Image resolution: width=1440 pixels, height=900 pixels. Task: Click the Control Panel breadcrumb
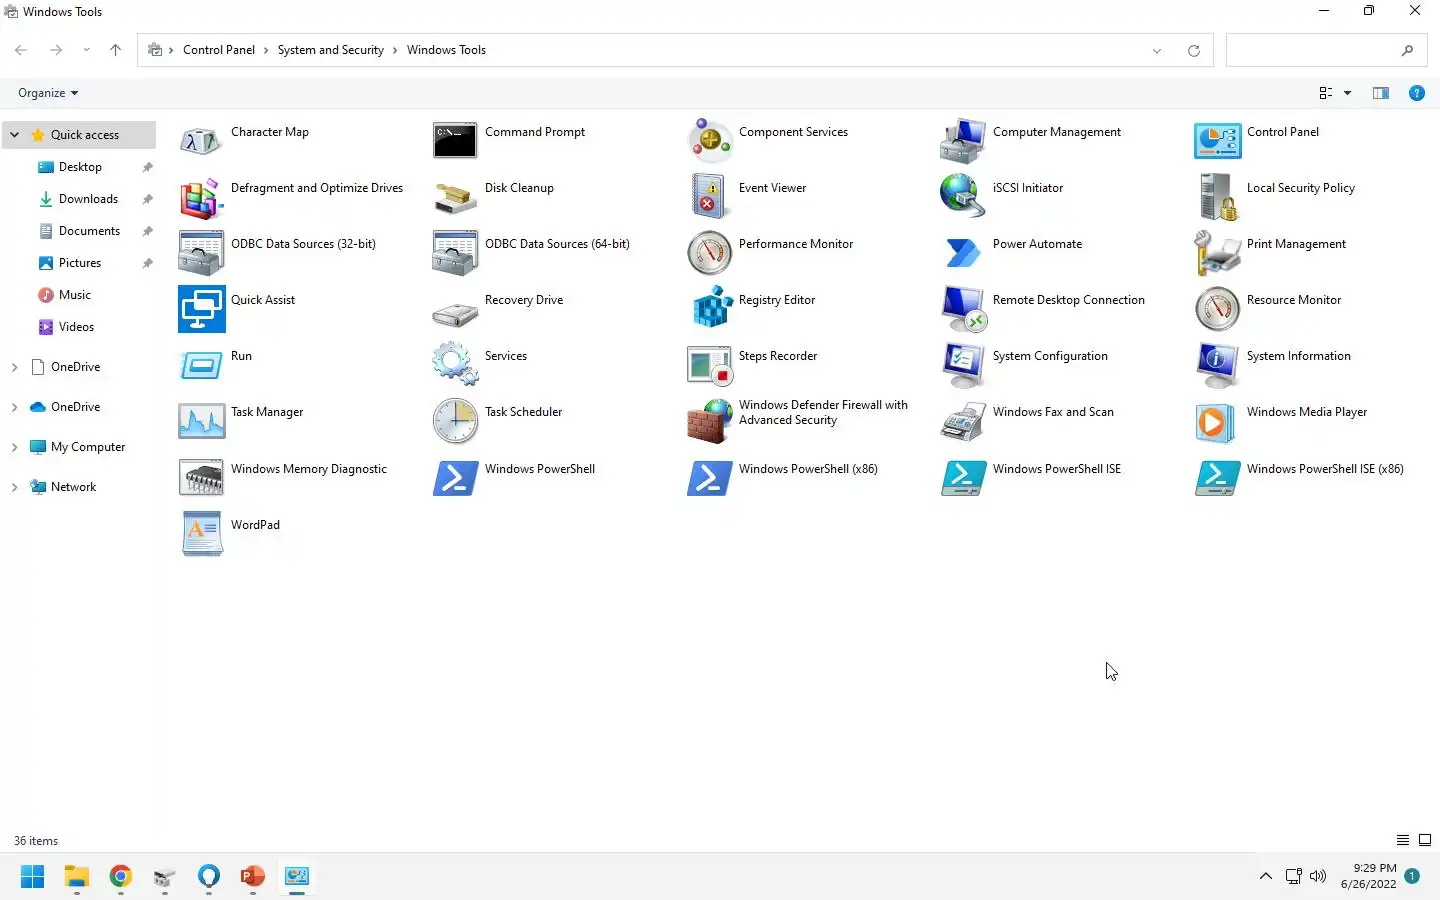point(219,50)
